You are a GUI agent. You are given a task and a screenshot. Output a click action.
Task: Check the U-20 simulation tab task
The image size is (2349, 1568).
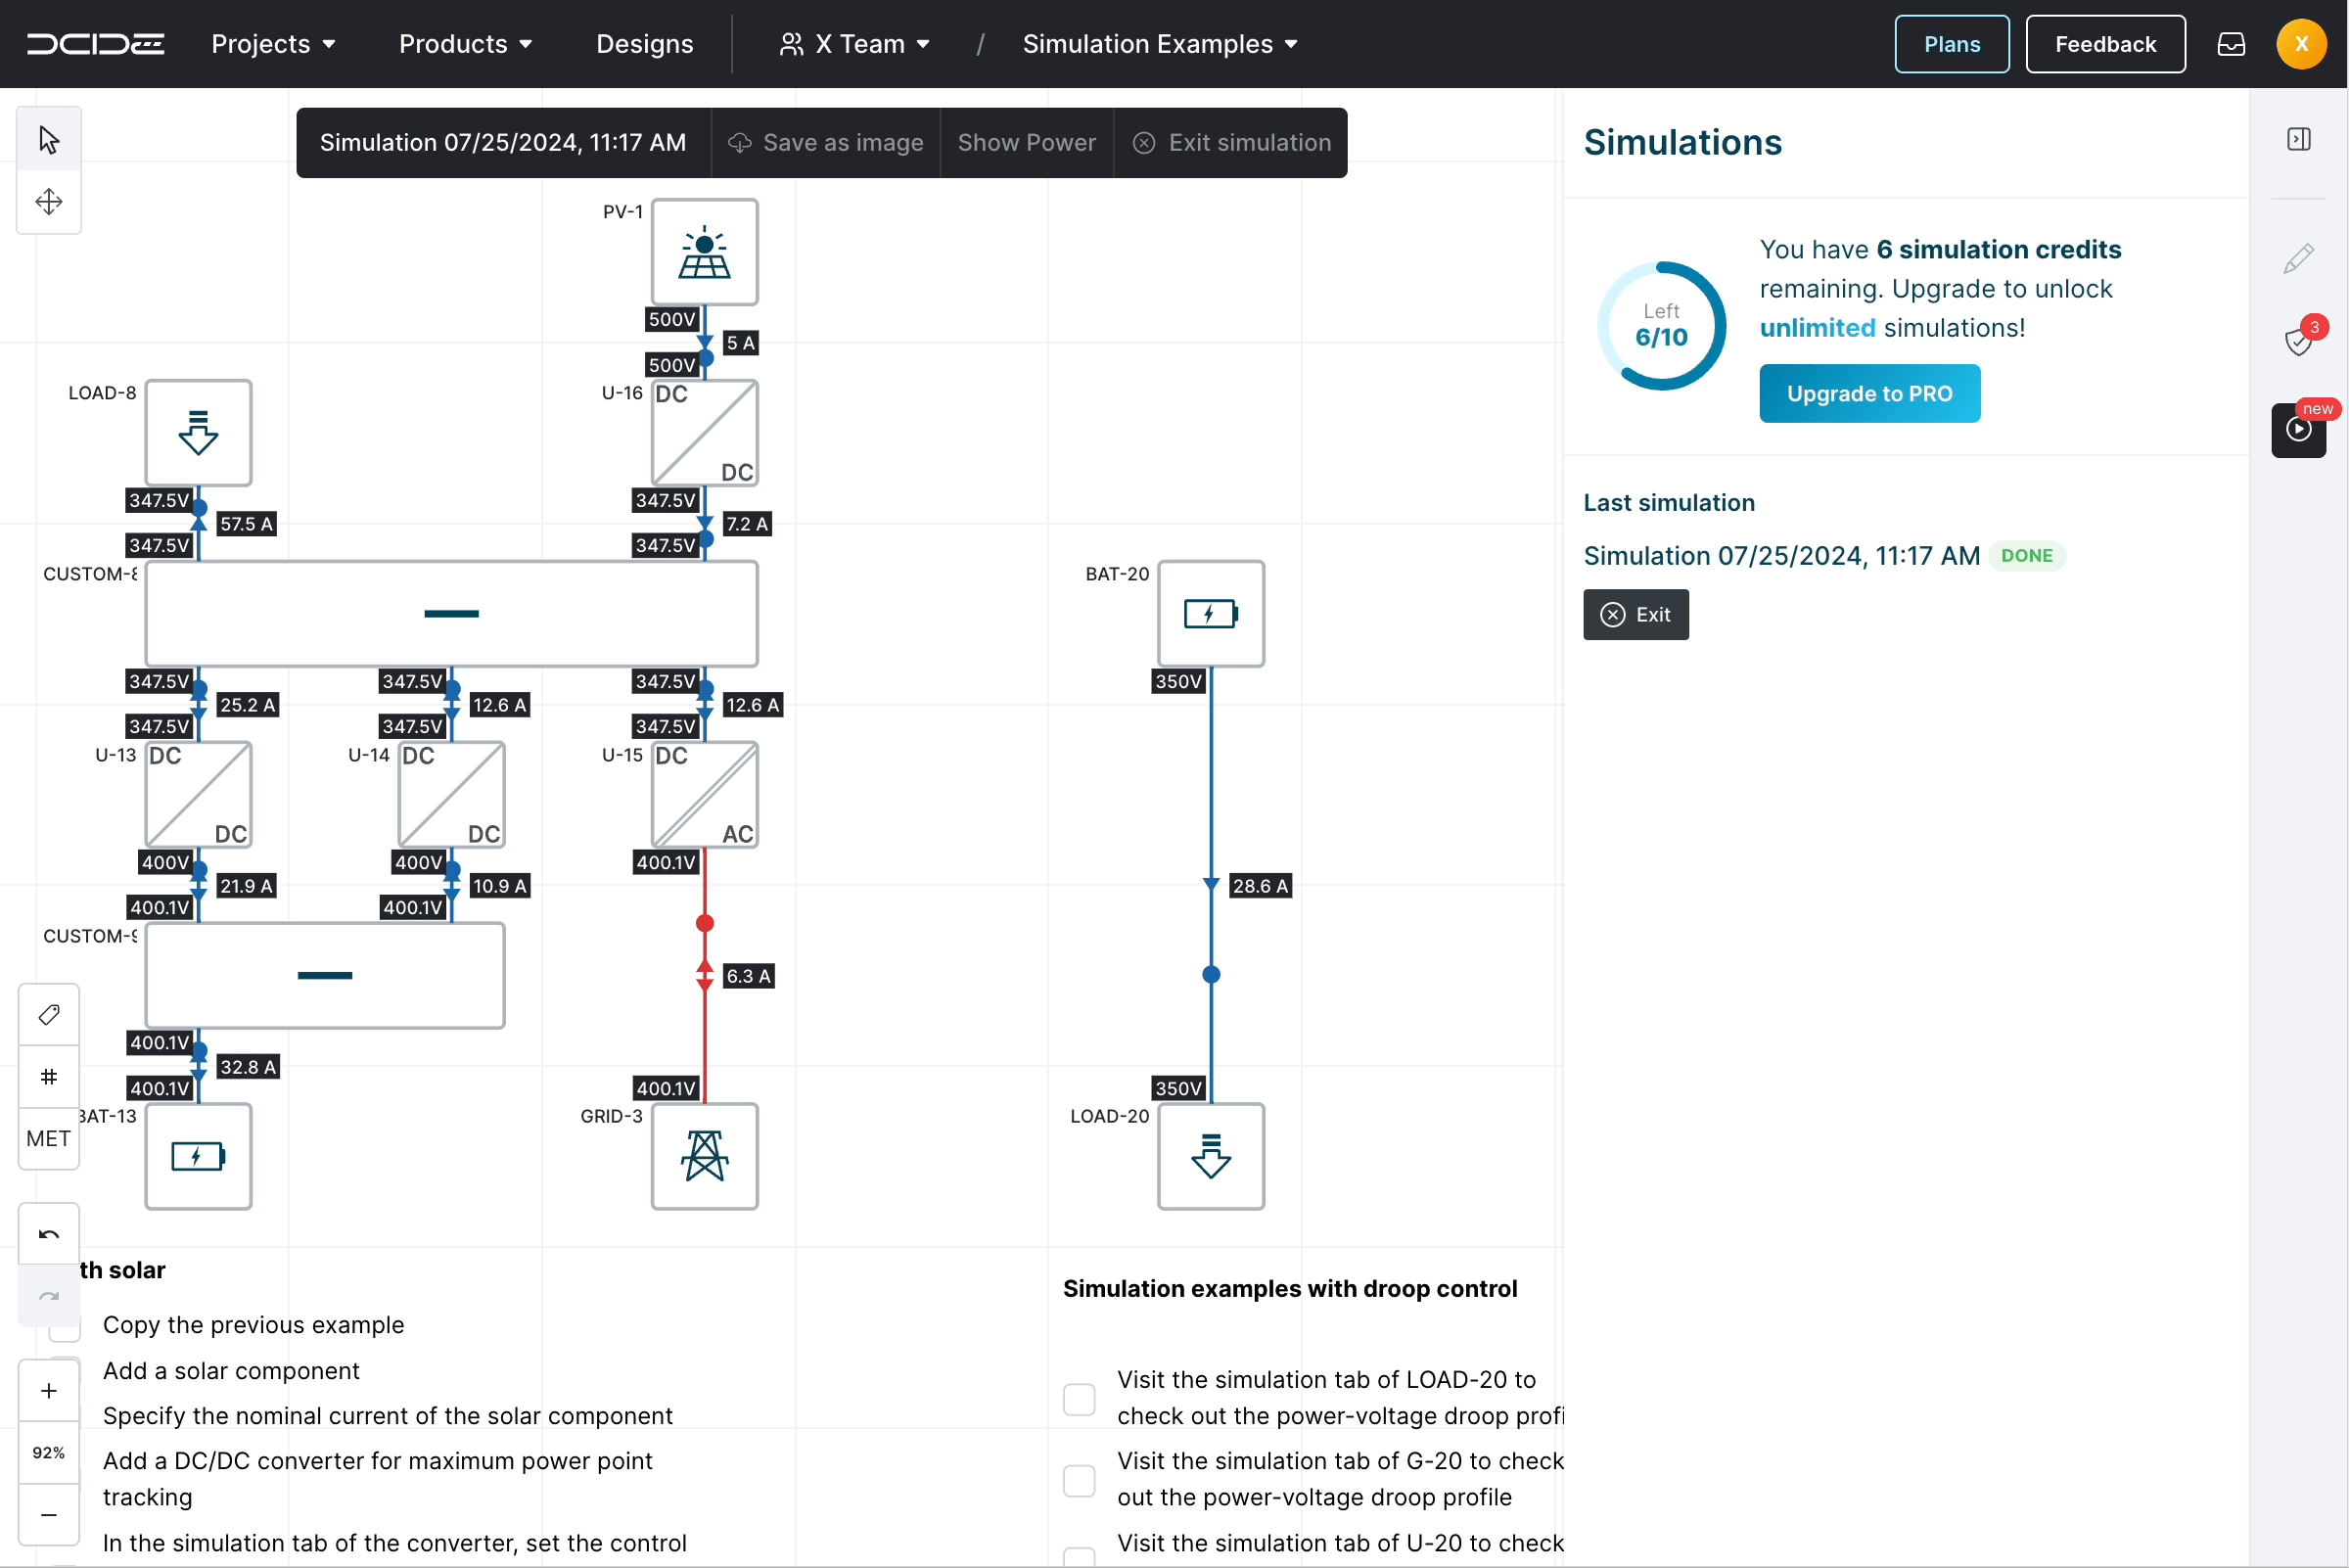pyautogui.click(x=1079, y=1557)
